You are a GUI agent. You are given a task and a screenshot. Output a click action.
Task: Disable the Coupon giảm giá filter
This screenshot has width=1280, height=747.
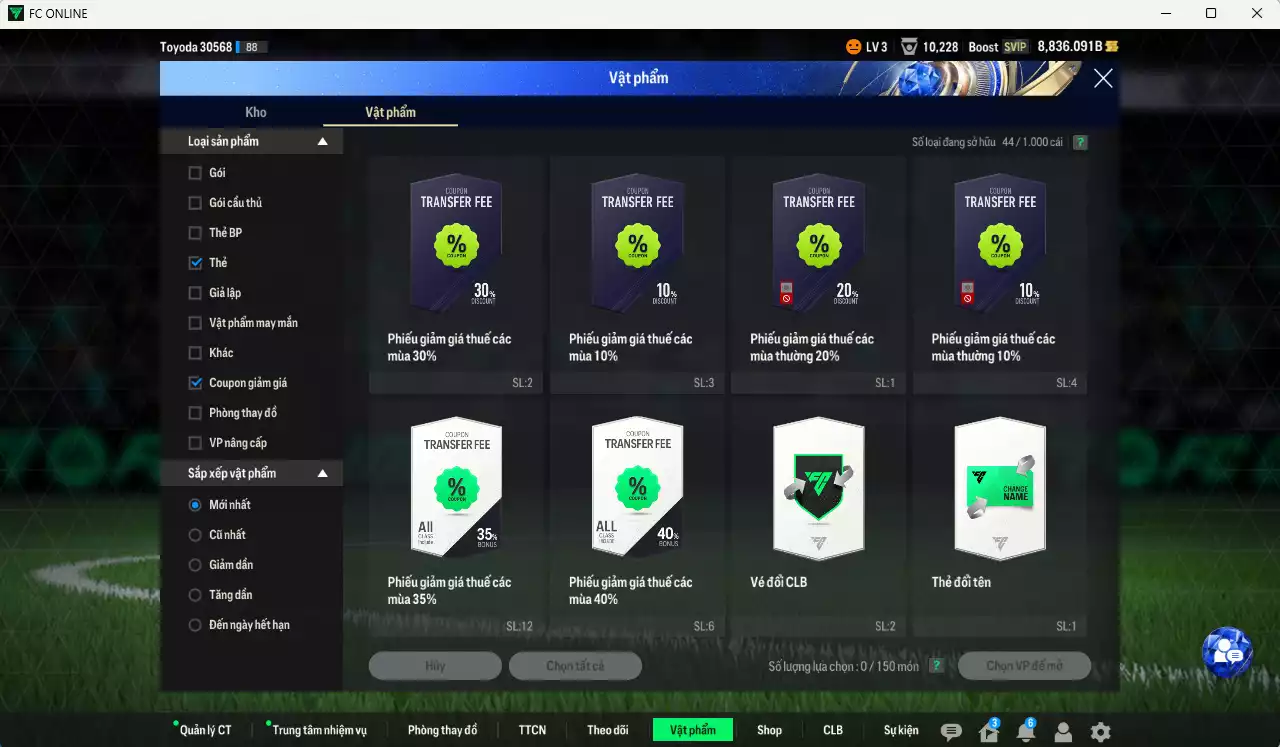point(193,382)
